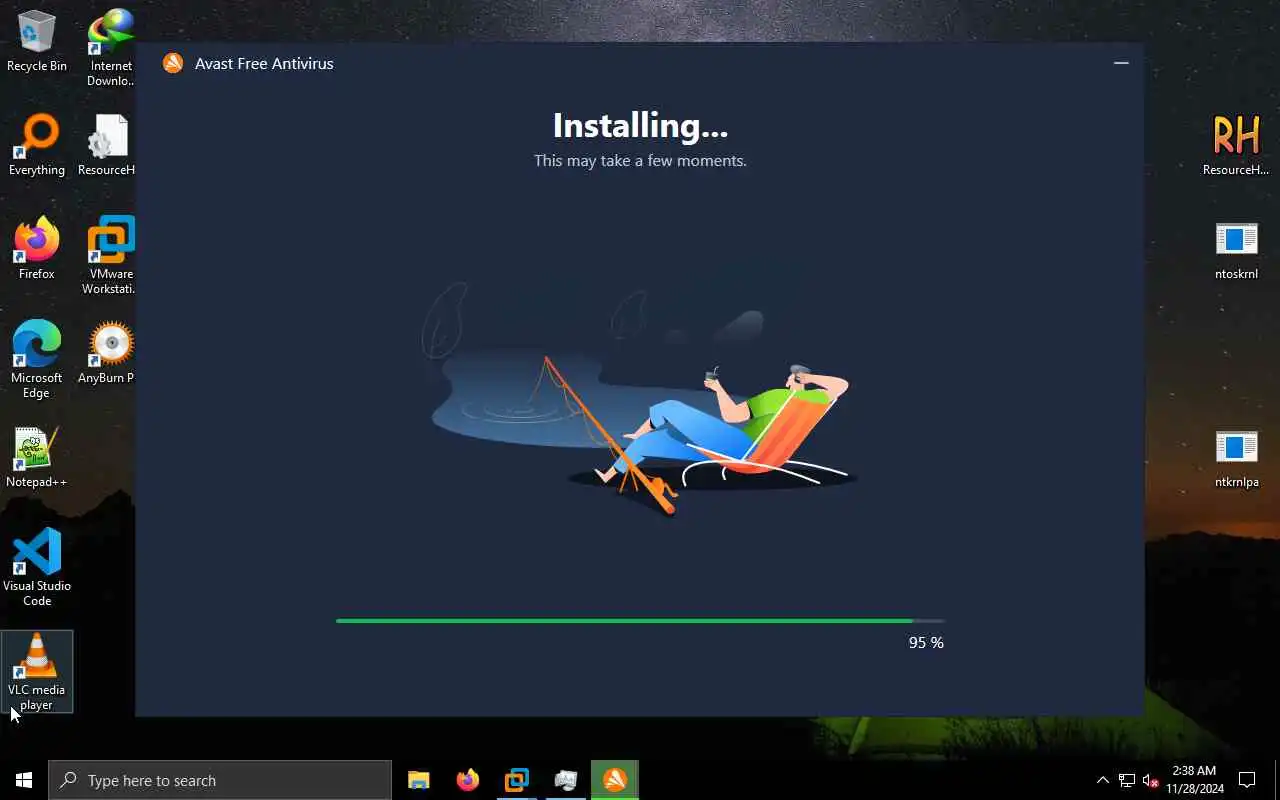Open the network status tray icon
Image resolution: width=1280 pixels, height=800 pixels.
[x=1127, y=780]
